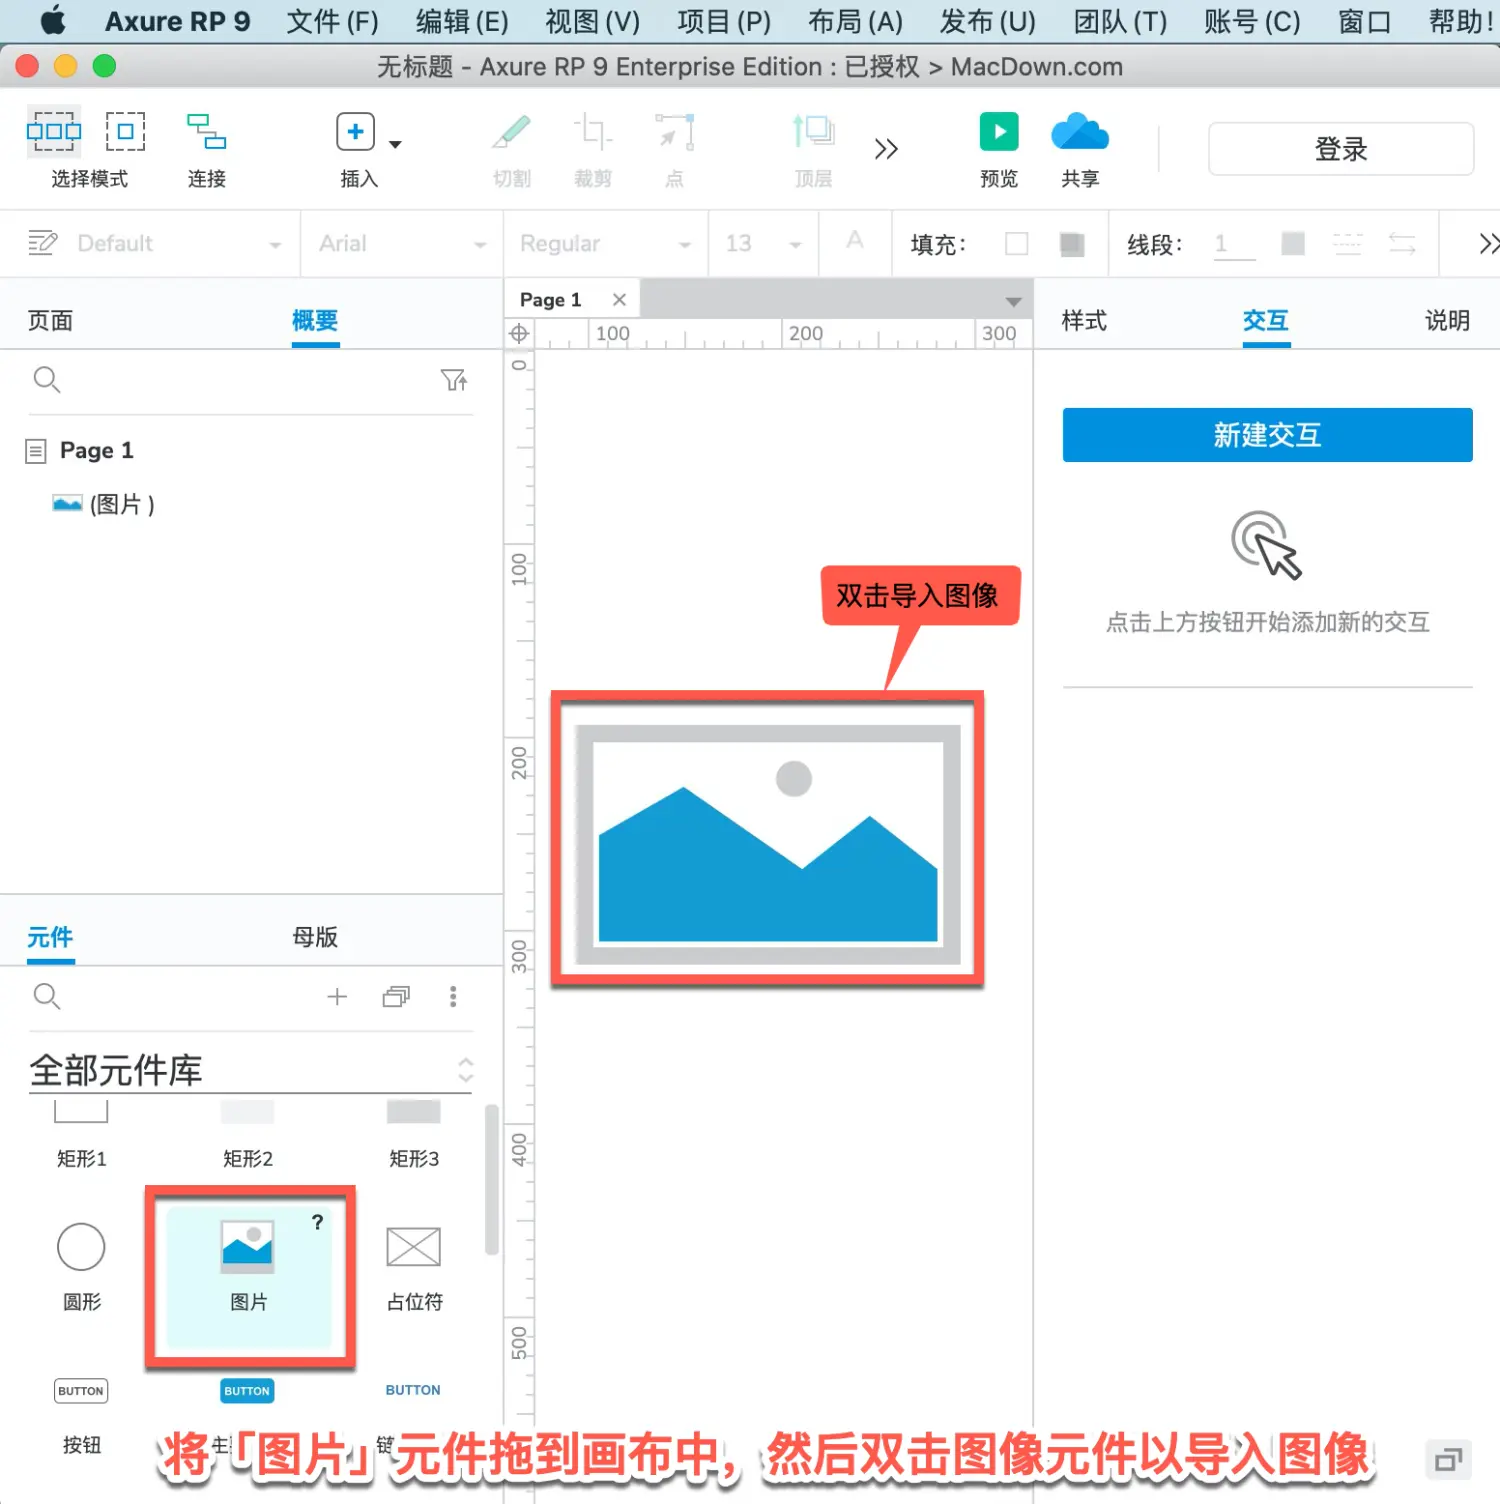Image resolution: width=1500 pixels, height=1504 pixels.
Task: Select the image widget on the canvas
Action: pos(768,843)
